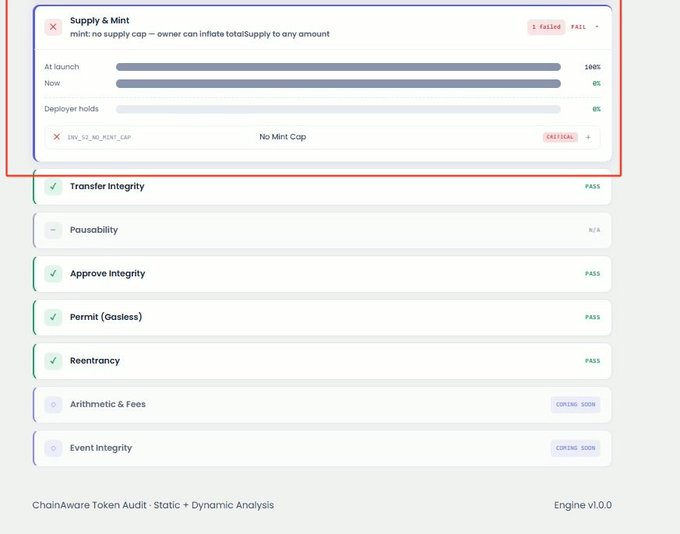Viewport: 680px width, 534px height.
Task: Click the PASS label on Reentrancy
Action: pos(592,361)
